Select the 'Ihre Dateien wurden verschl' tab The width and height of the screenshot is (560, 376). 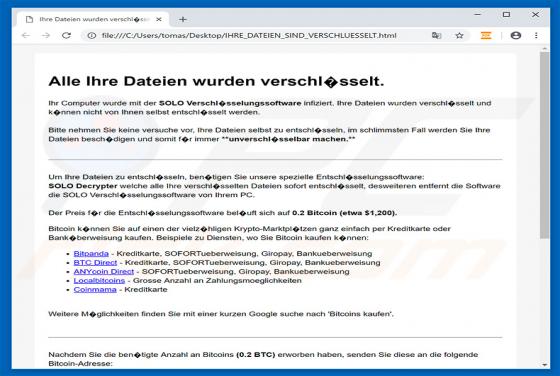pyautogui.click(x=94, y=19)
